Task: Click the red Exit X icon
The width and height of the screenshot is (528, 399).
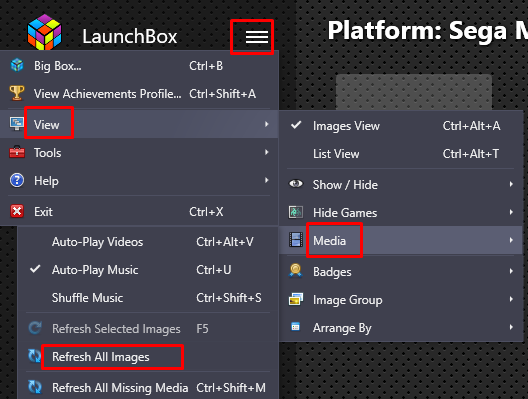Action: 17,211
